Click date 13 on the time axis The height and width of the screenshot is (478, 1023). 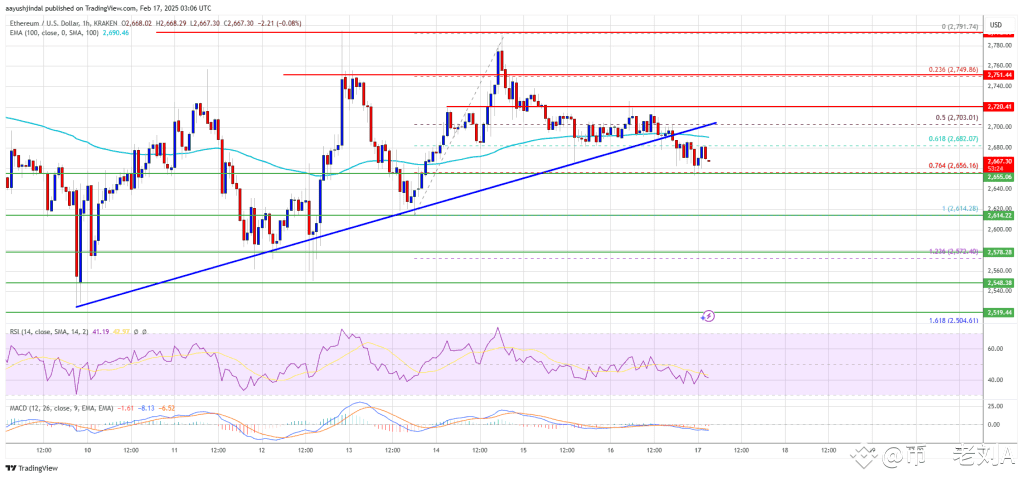coord(349,450)
